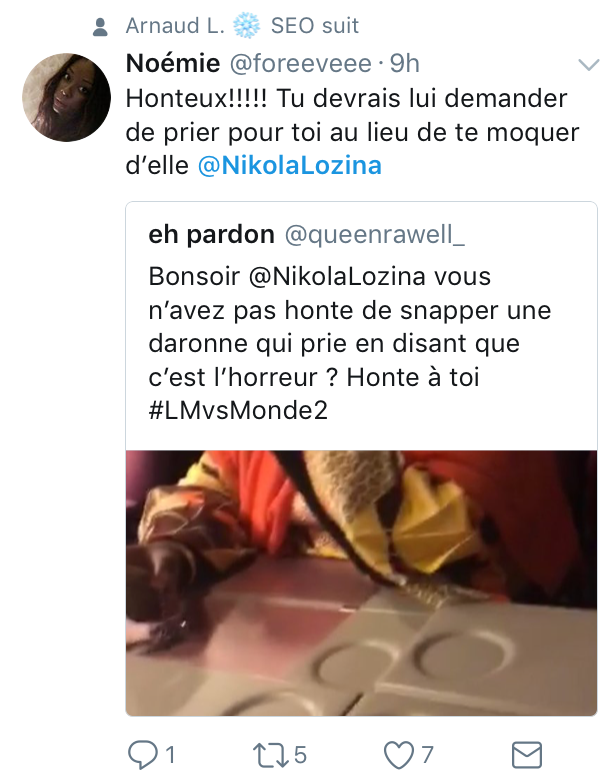Play the embedded video thumbnail
Image resolution: width=615 pixels, height=783 pixels.
coord(361,583)
